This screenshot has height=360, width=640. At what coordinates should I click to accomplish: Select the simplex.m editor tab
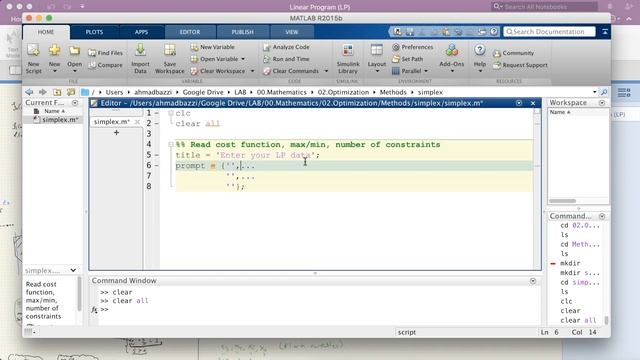pyautogui.click(x=112, y=122)
